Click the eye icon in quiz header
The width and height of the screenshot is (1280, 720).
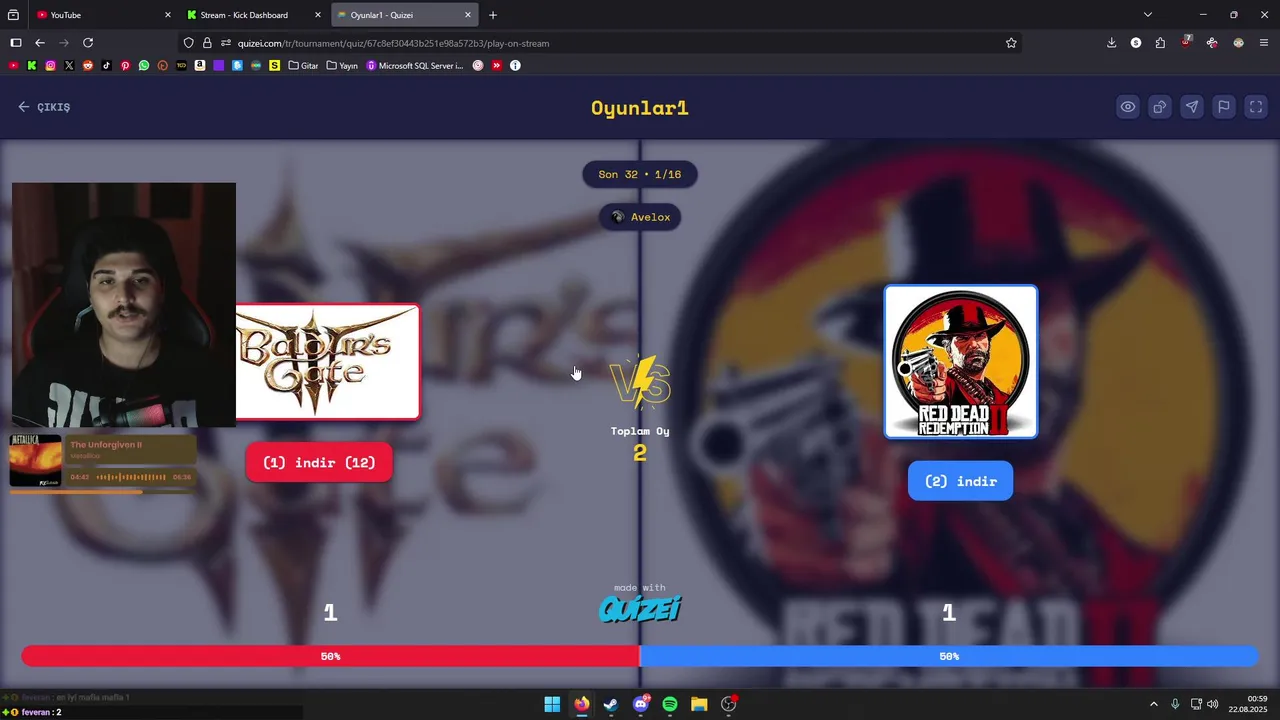(1128, 107)
